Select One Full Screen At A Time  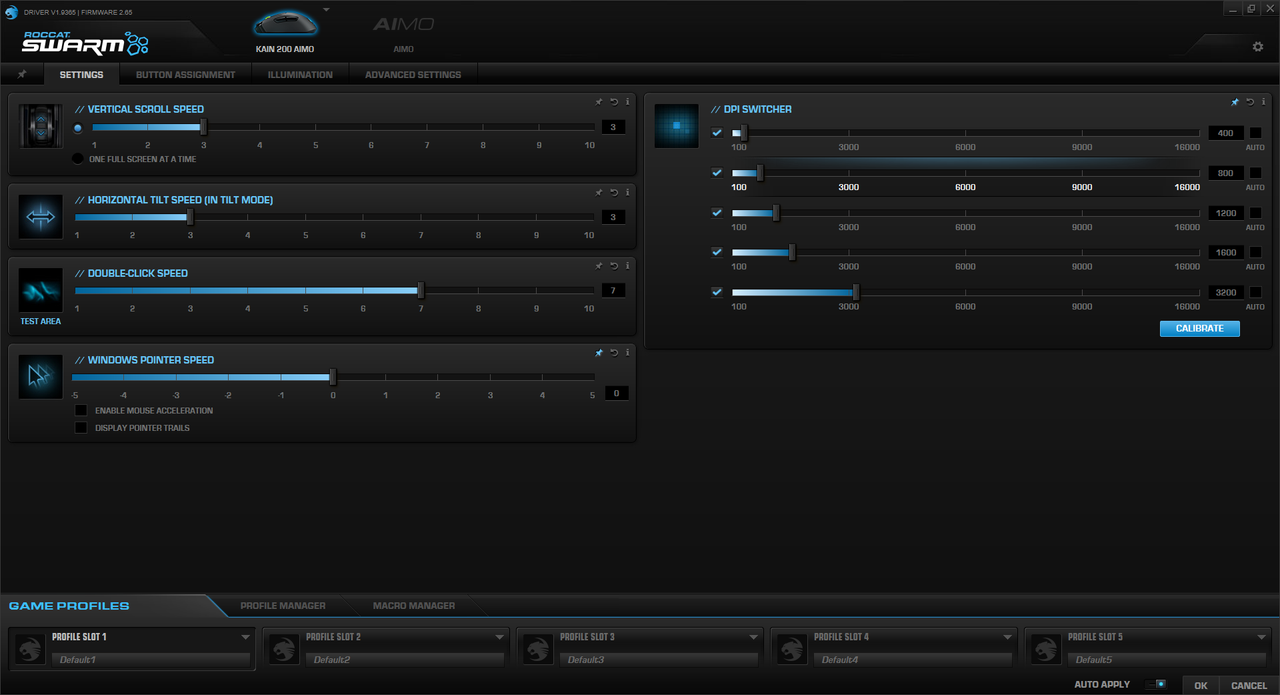(78, 159)
